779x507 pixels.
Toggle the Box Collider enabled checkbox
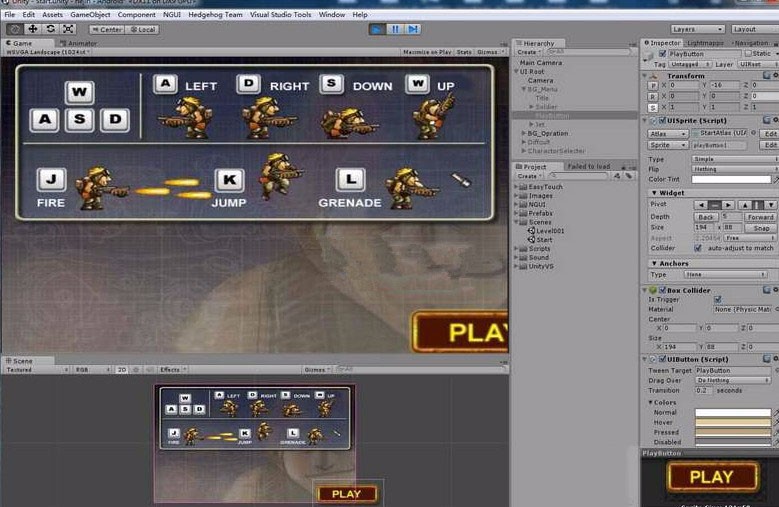coord(662,290)
